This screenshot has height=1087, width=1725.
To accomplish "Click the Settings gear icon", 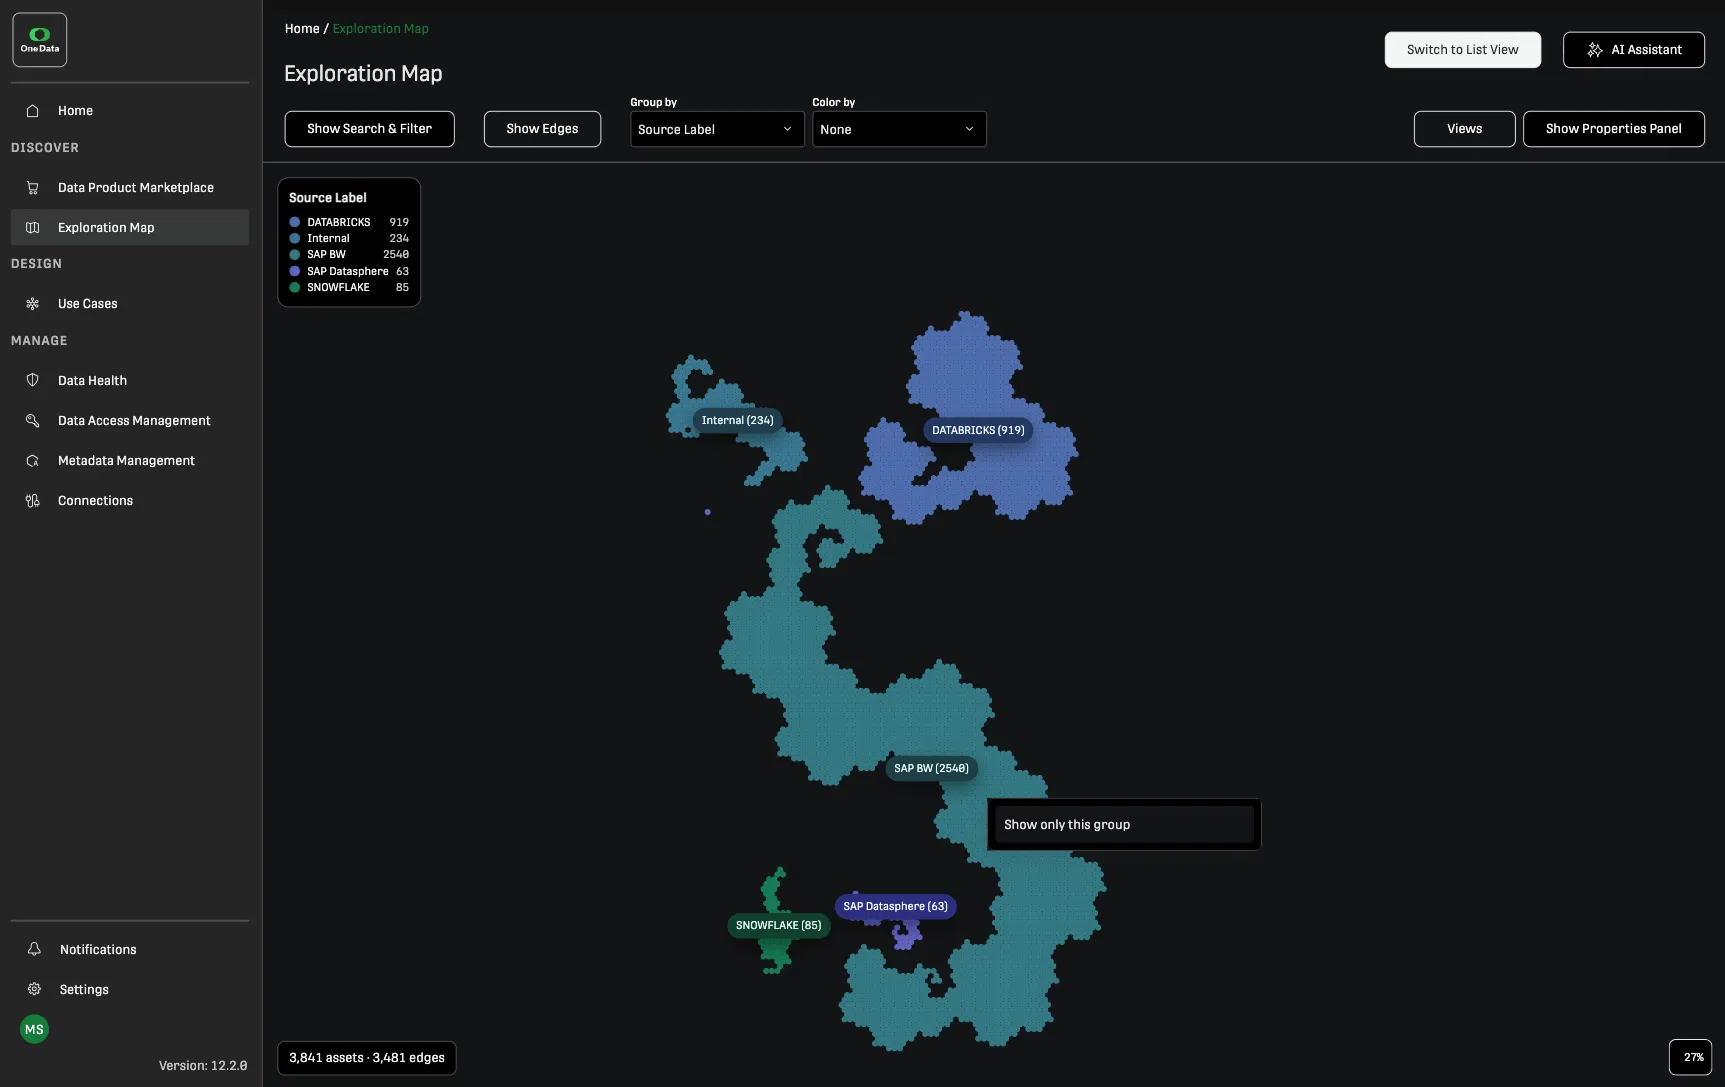I will [34, 989].
